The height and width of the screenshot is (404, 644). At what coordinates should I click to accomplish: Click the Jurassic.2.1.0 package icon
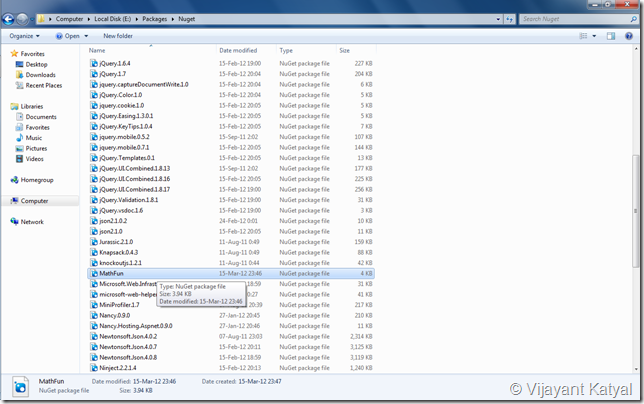[94, 242]
